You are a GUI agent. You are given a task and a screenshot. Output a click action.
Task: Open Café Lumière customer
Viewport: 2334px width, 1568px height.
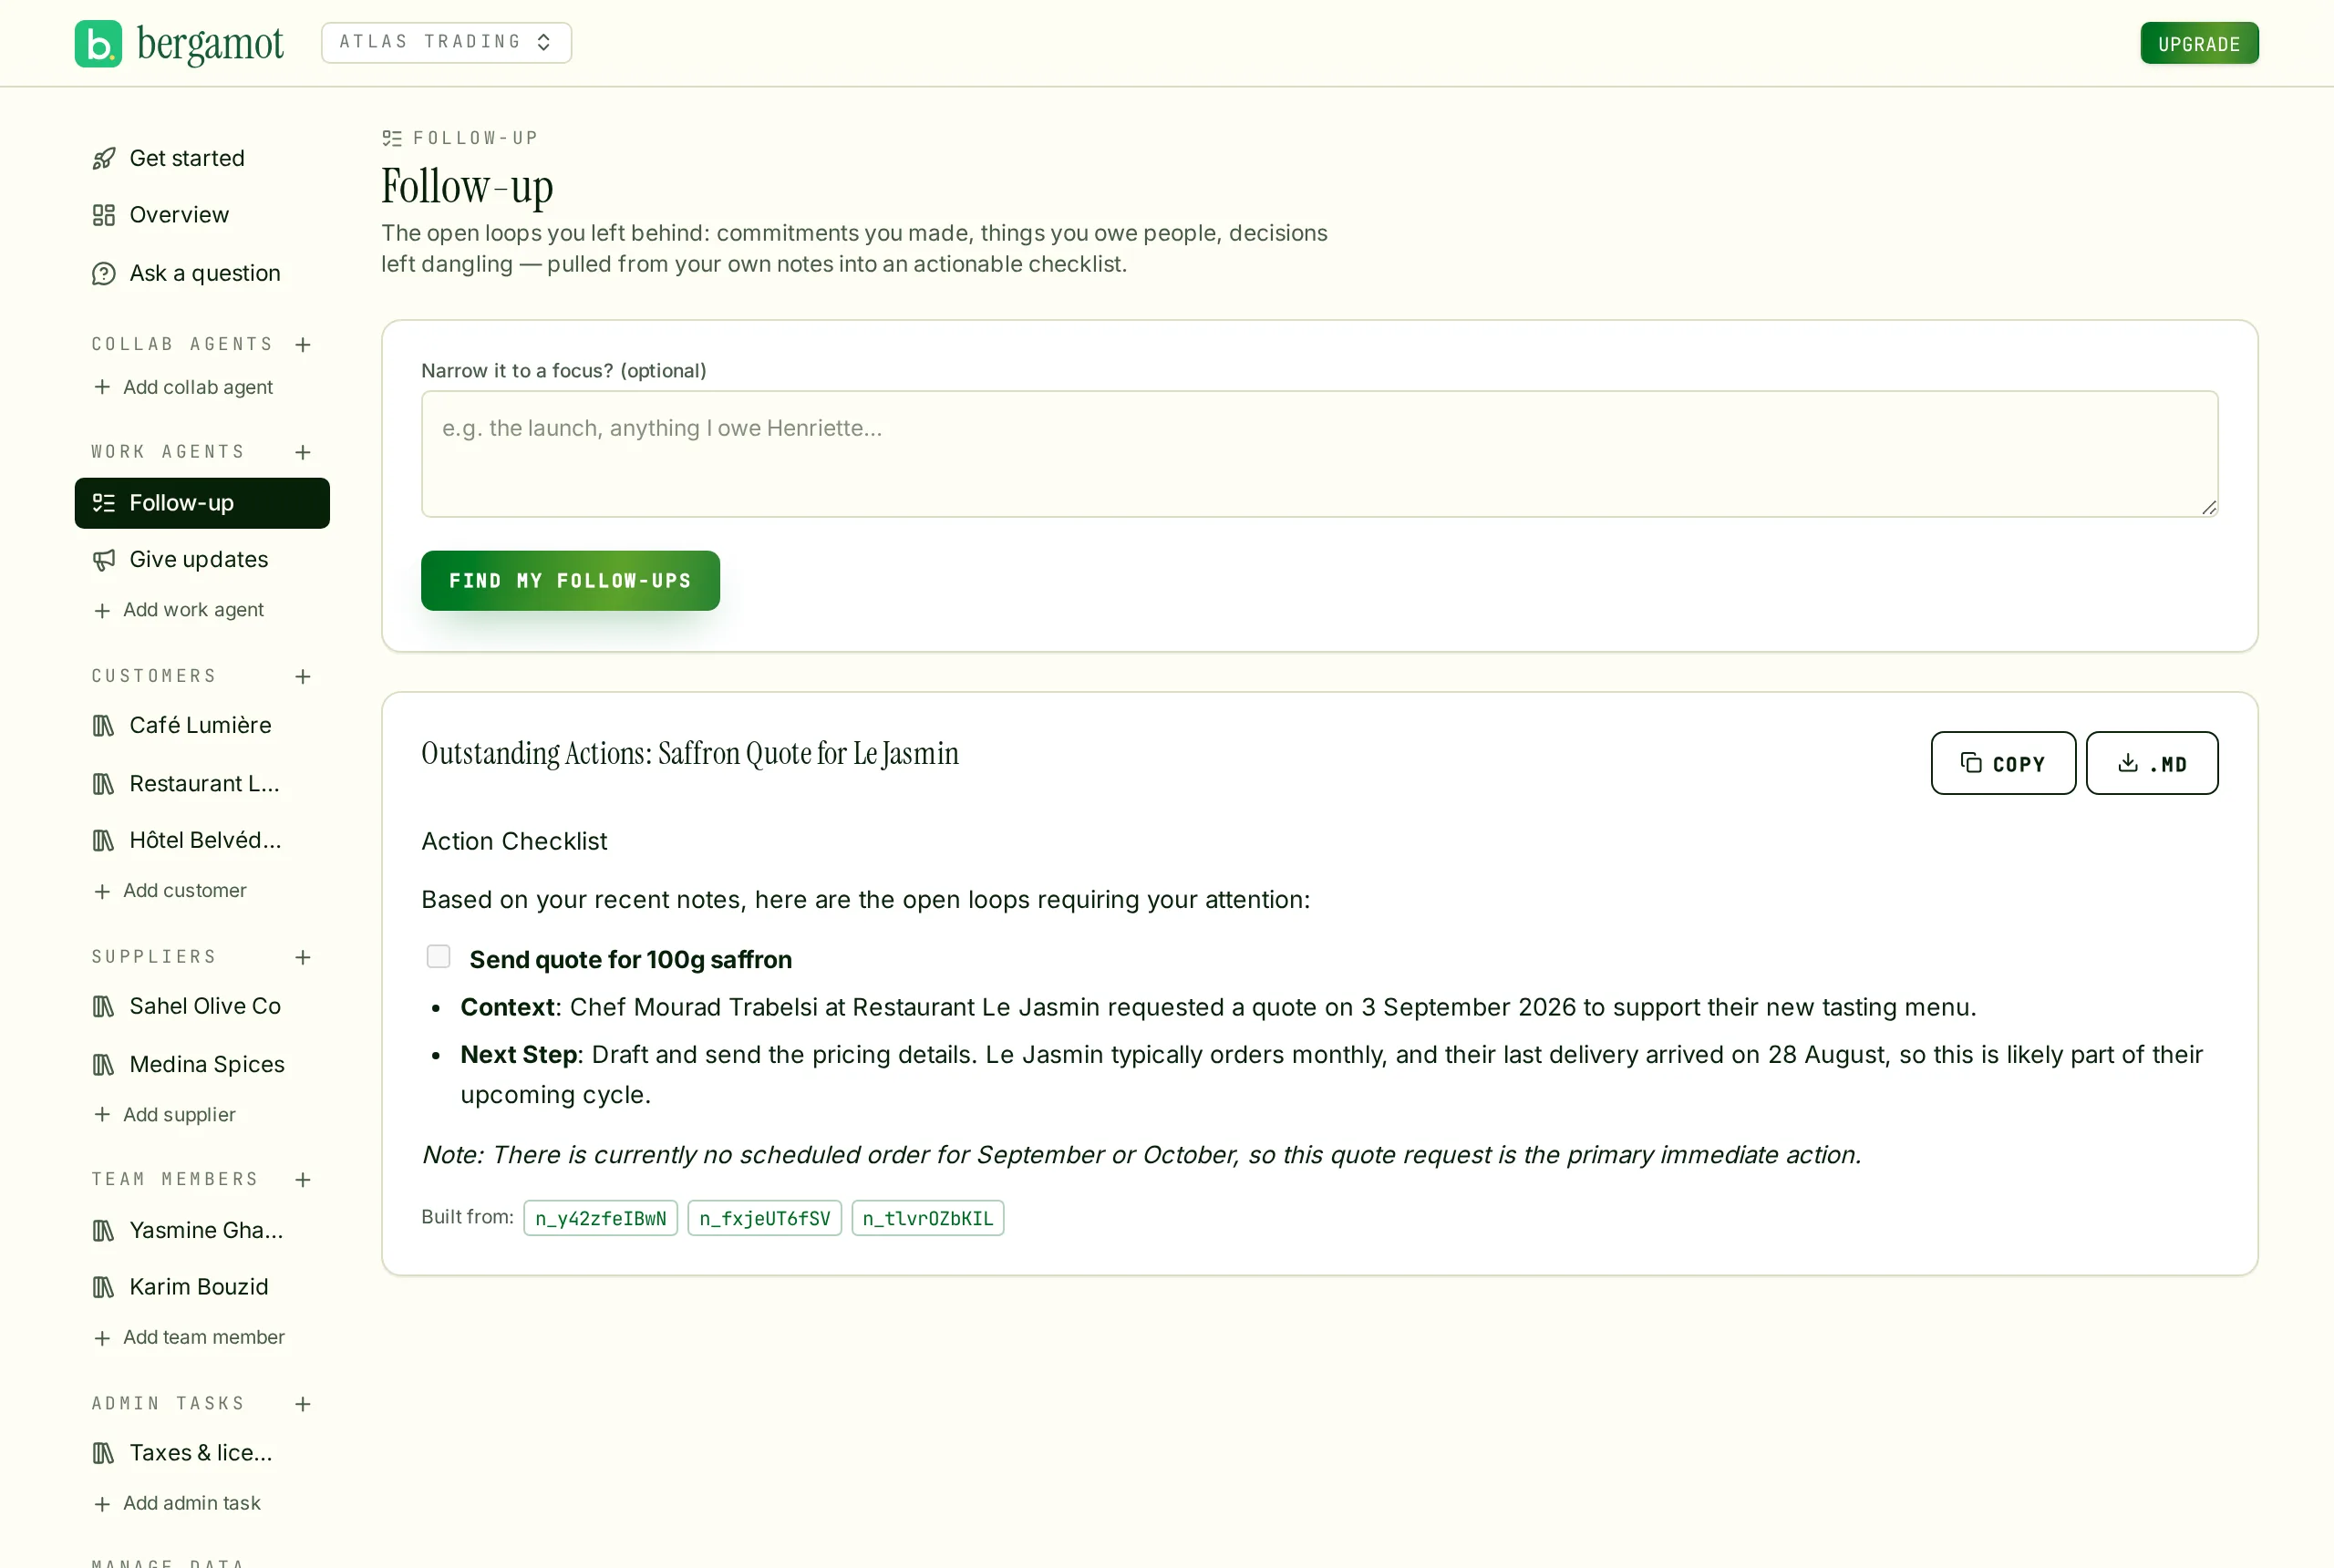click(x=202, y=725)
